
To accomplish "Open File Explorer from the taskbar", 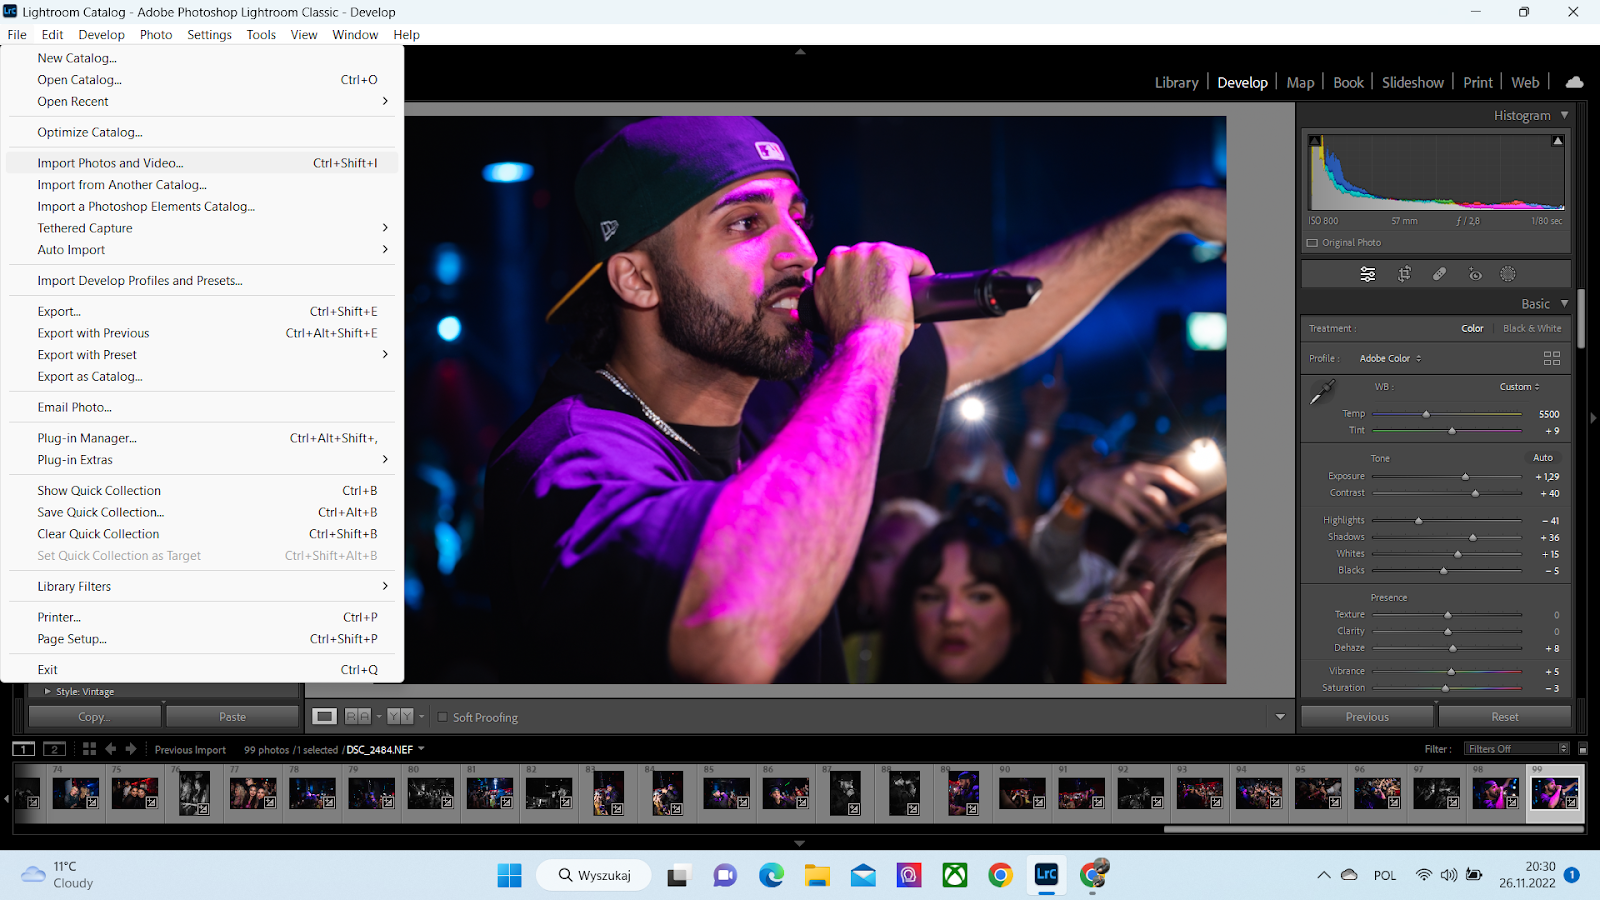I will point(817,875).
